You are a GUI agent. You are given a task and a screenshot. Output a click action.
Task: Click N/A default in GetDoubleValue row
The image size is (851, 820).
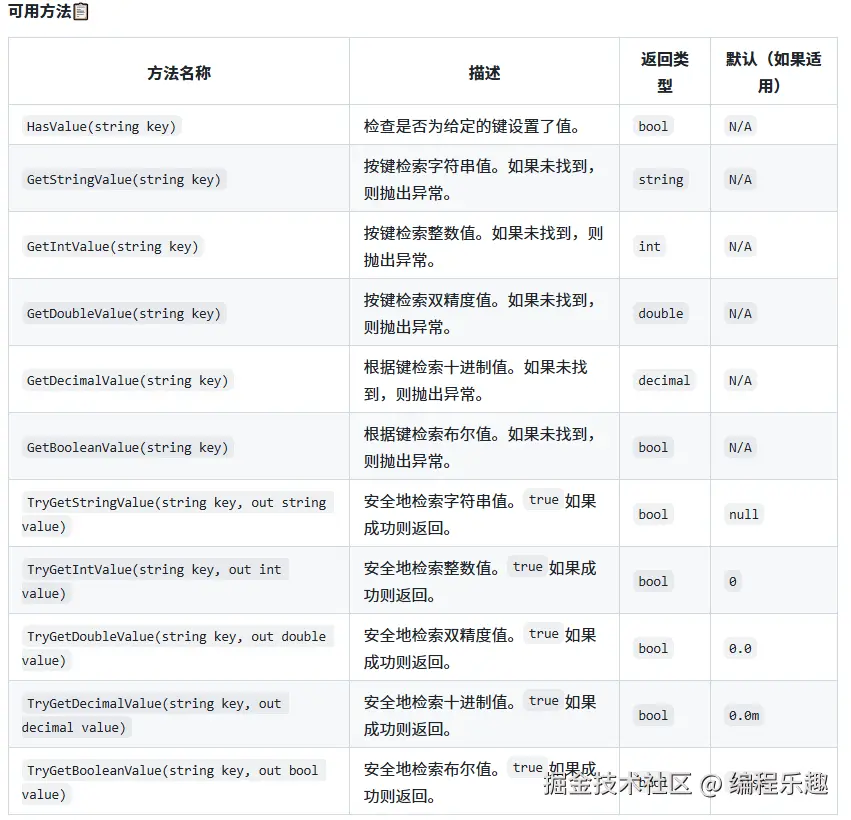[740, 314]
